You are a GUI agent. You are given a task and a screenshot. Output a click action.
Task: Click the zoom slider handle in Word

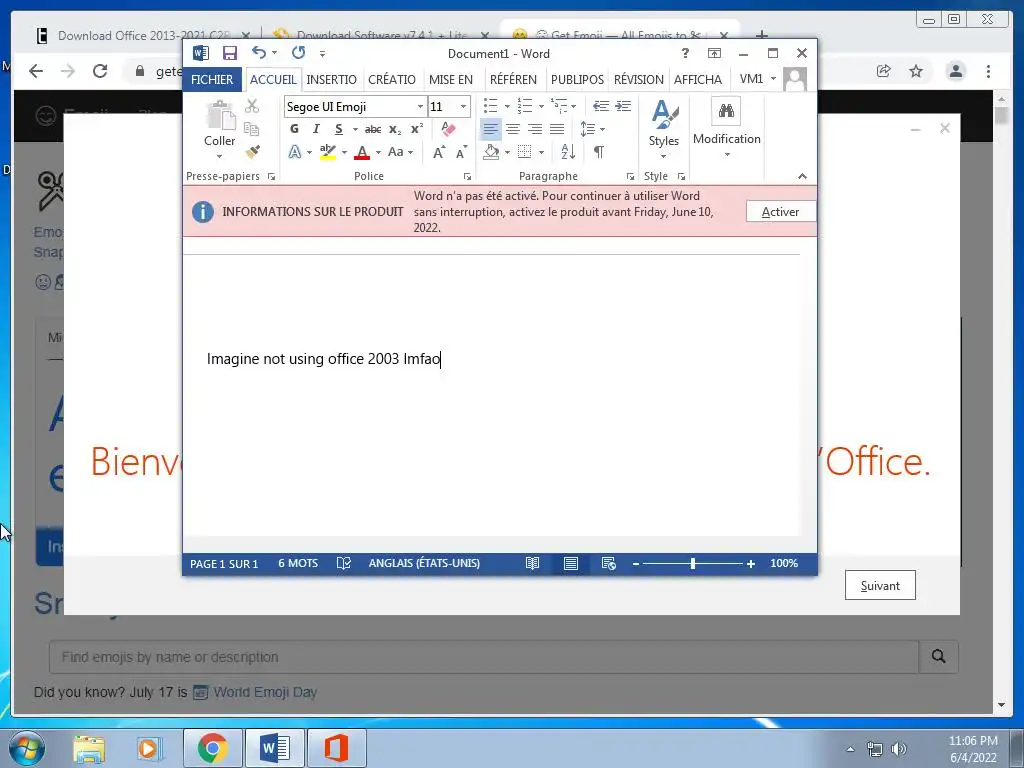[x=693, y=564]
